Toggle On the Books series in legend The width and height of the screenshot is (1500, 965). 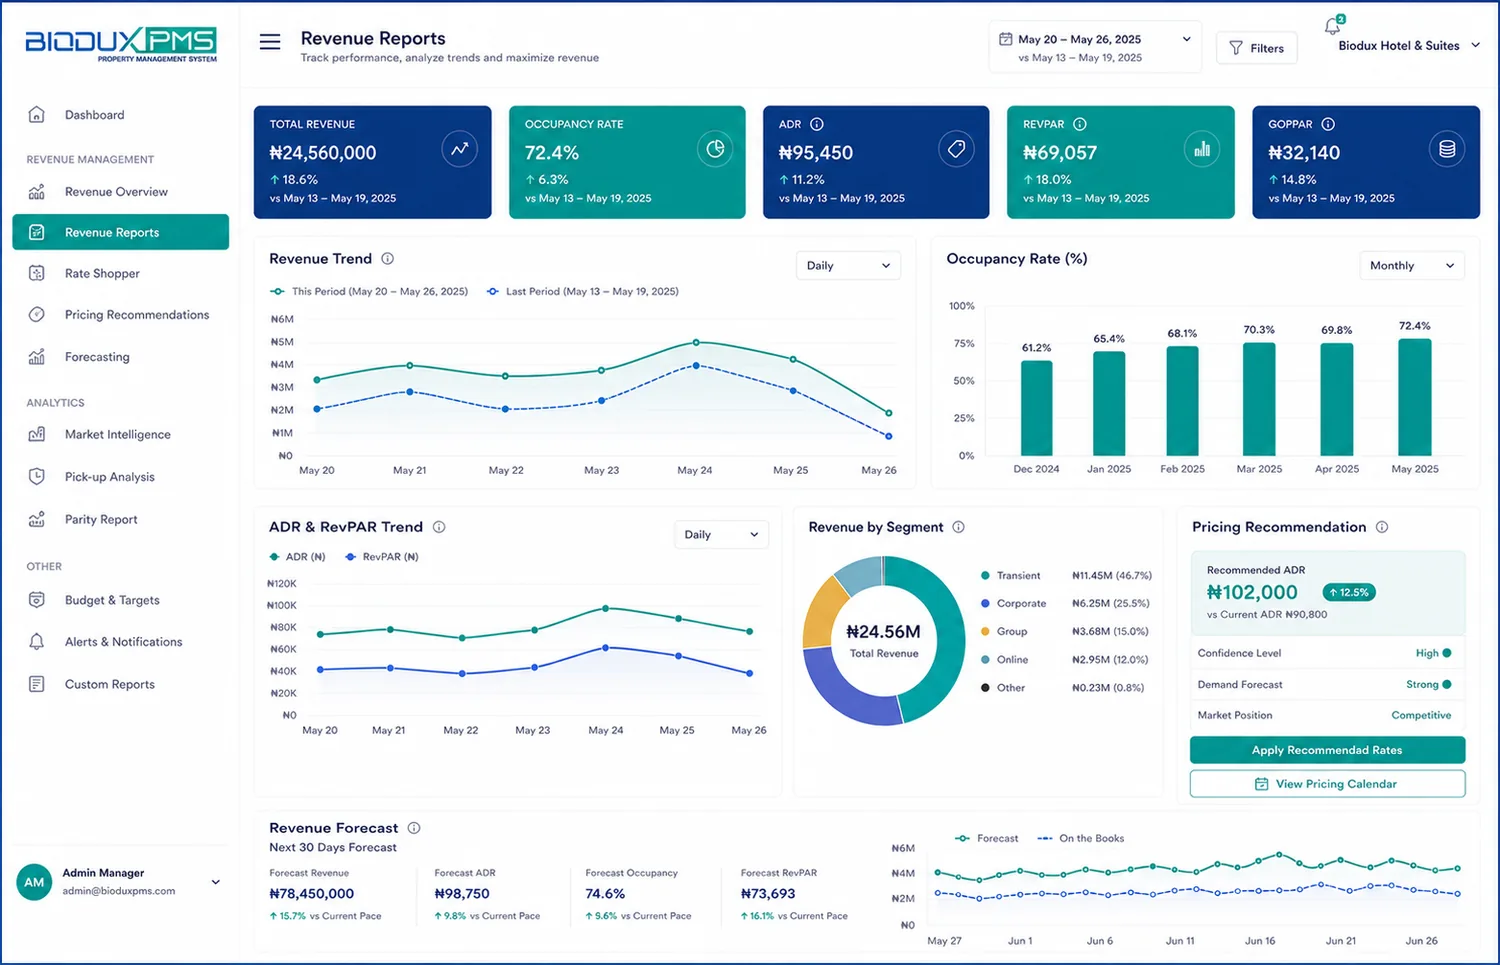tap(1081, 838)
